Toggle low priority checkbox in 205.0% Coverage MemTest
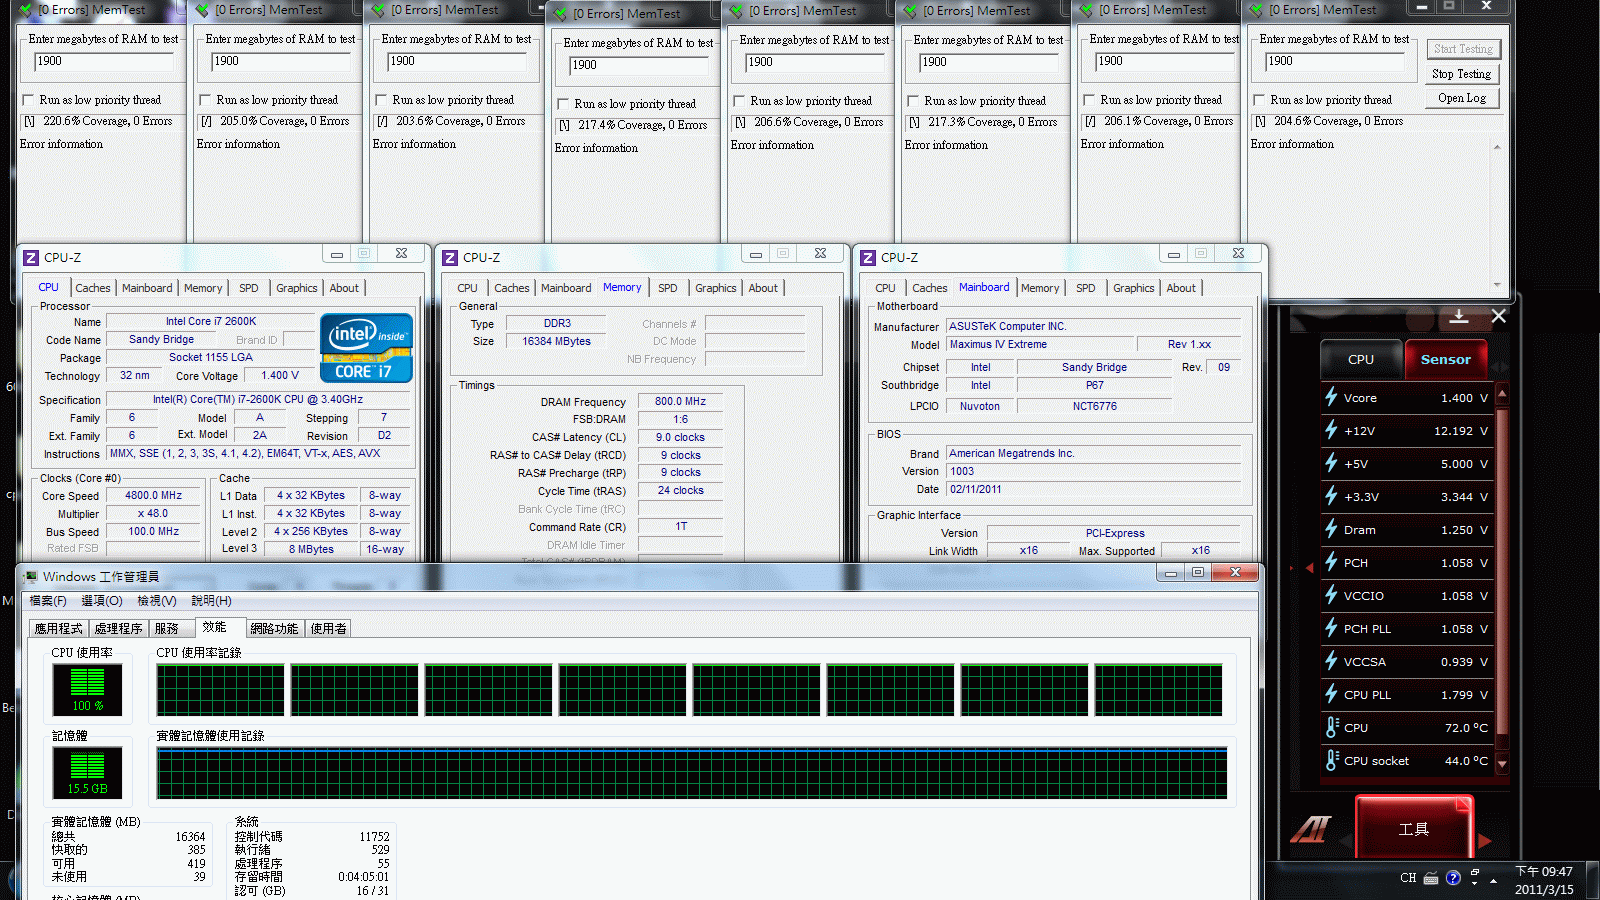The height and width of the screenshot is (900, 1600). 205,100
